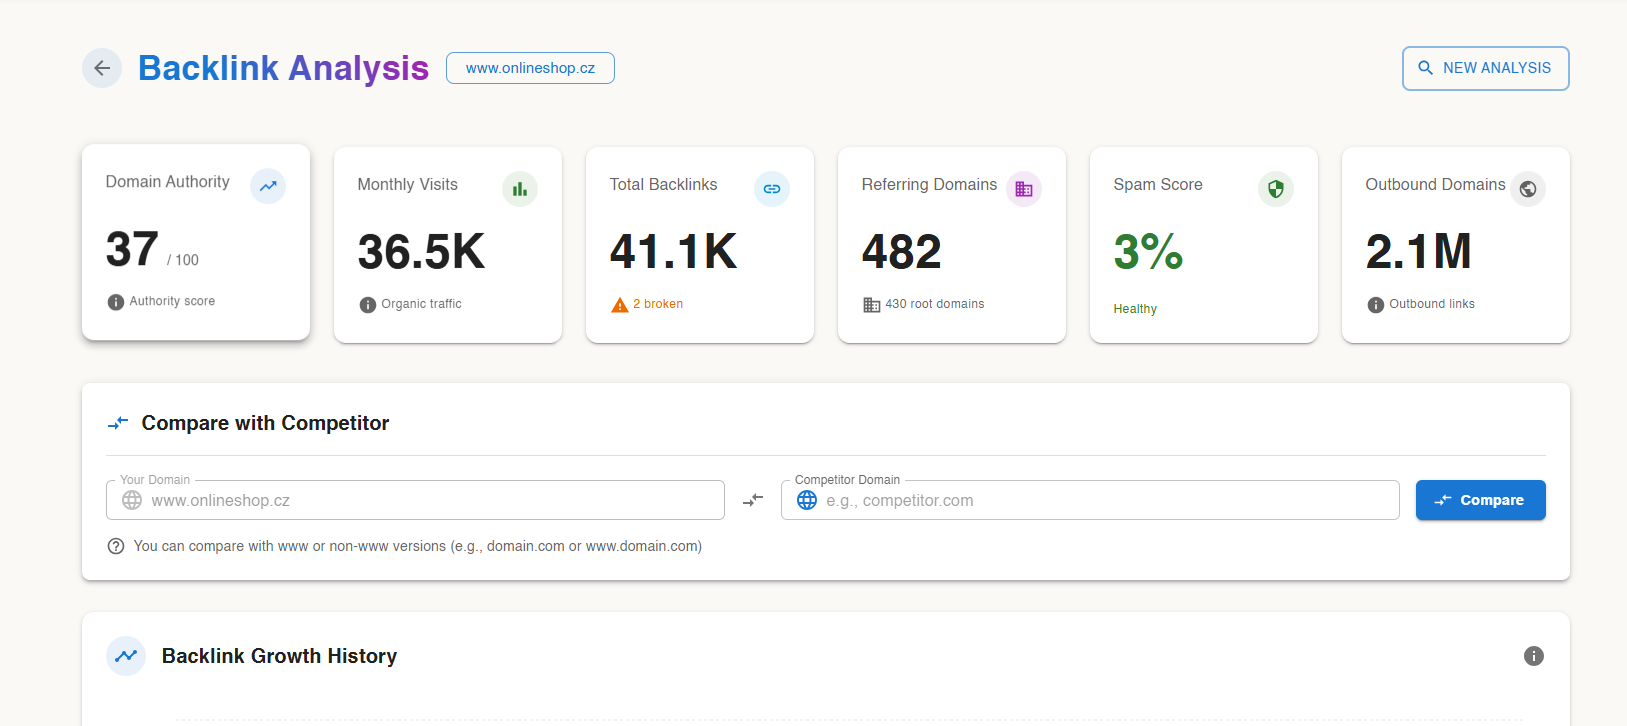Click the Outbound Domains globe icon

[1528, 189]
